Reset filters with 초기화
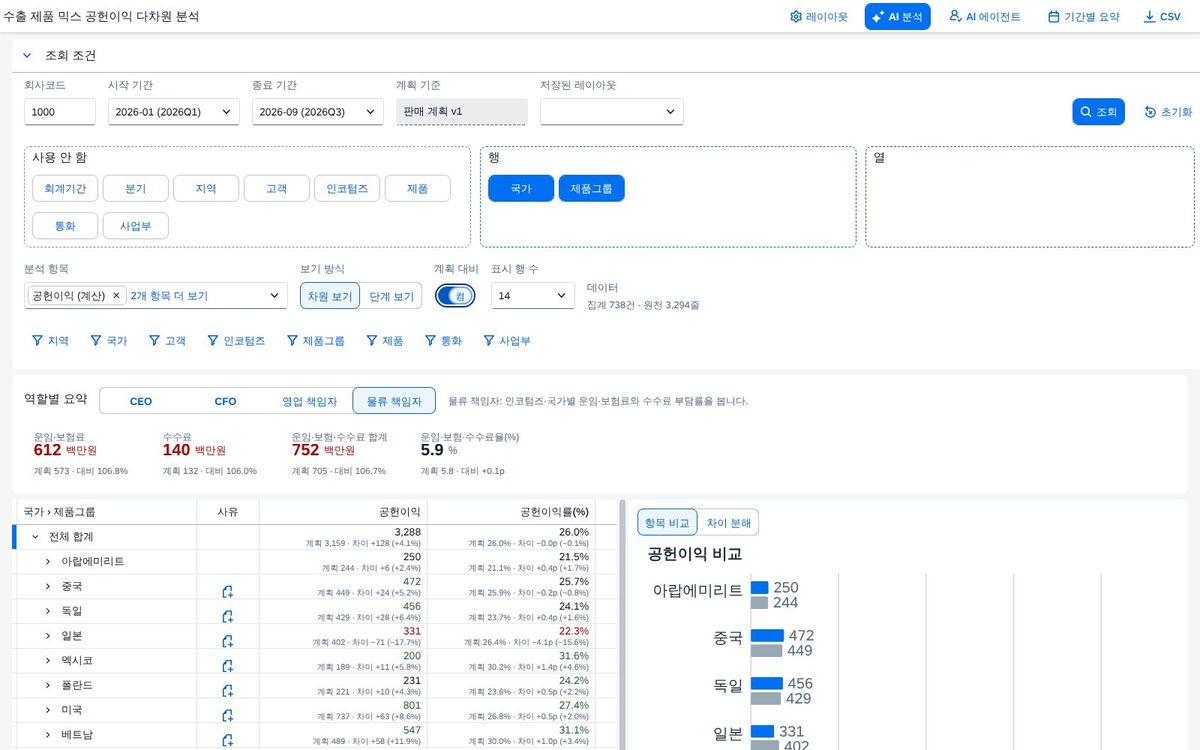Viewport: 1200px width, 750px height. coord(1168,112)
